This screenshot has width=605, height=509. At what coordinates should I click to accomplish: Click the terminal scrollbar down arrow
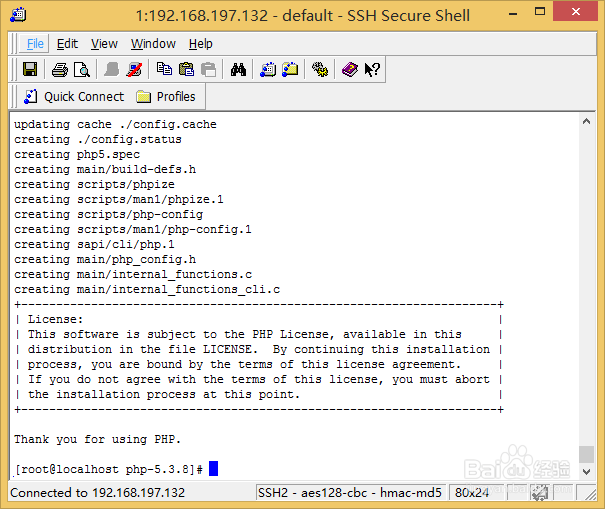pos(586,472)
